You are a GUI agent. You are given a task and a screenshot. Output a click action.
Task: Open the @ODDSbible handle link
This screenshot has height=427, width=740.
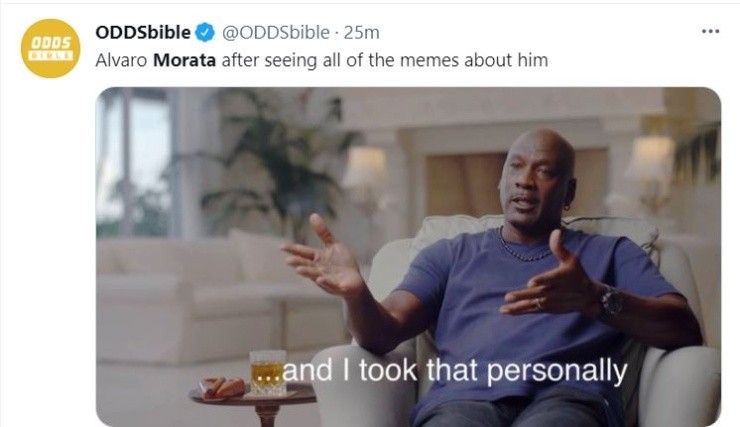pyautogui.click(x=276, y=33)
